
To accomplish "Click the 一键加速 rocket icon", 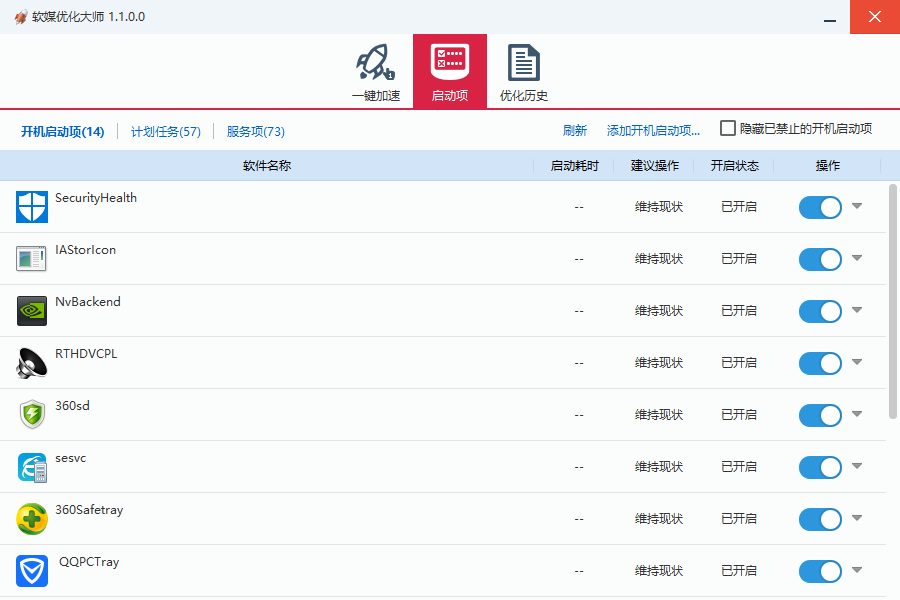I will pyautogui.click(x=375, y=64).
